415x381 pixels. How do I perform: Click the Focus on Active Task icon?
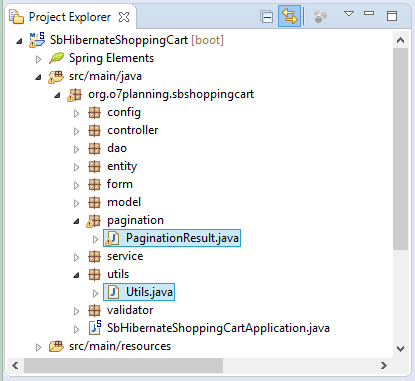pos(320,16)
